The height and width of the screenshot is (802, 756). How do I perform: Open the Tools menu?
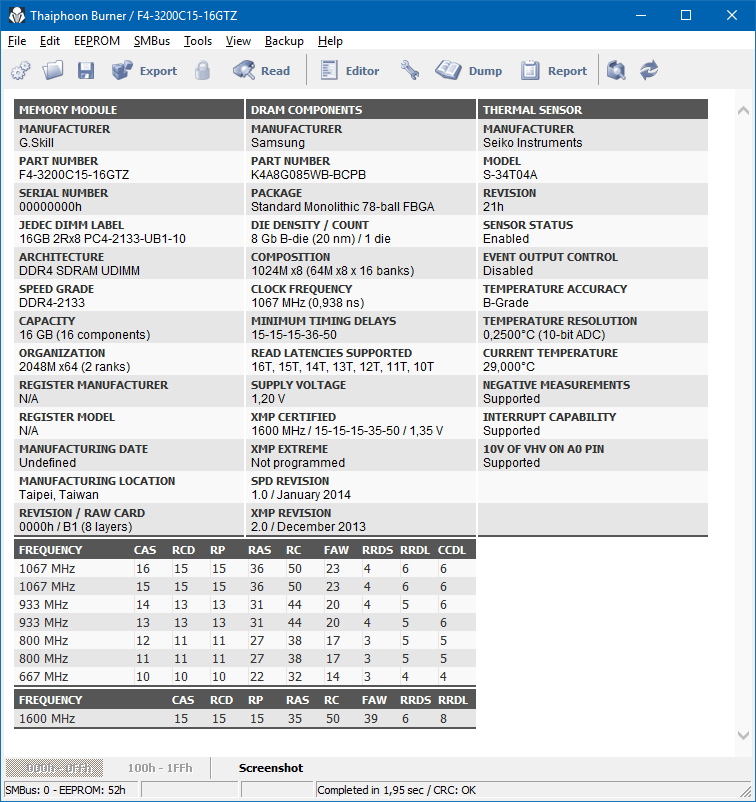(198, 41)
